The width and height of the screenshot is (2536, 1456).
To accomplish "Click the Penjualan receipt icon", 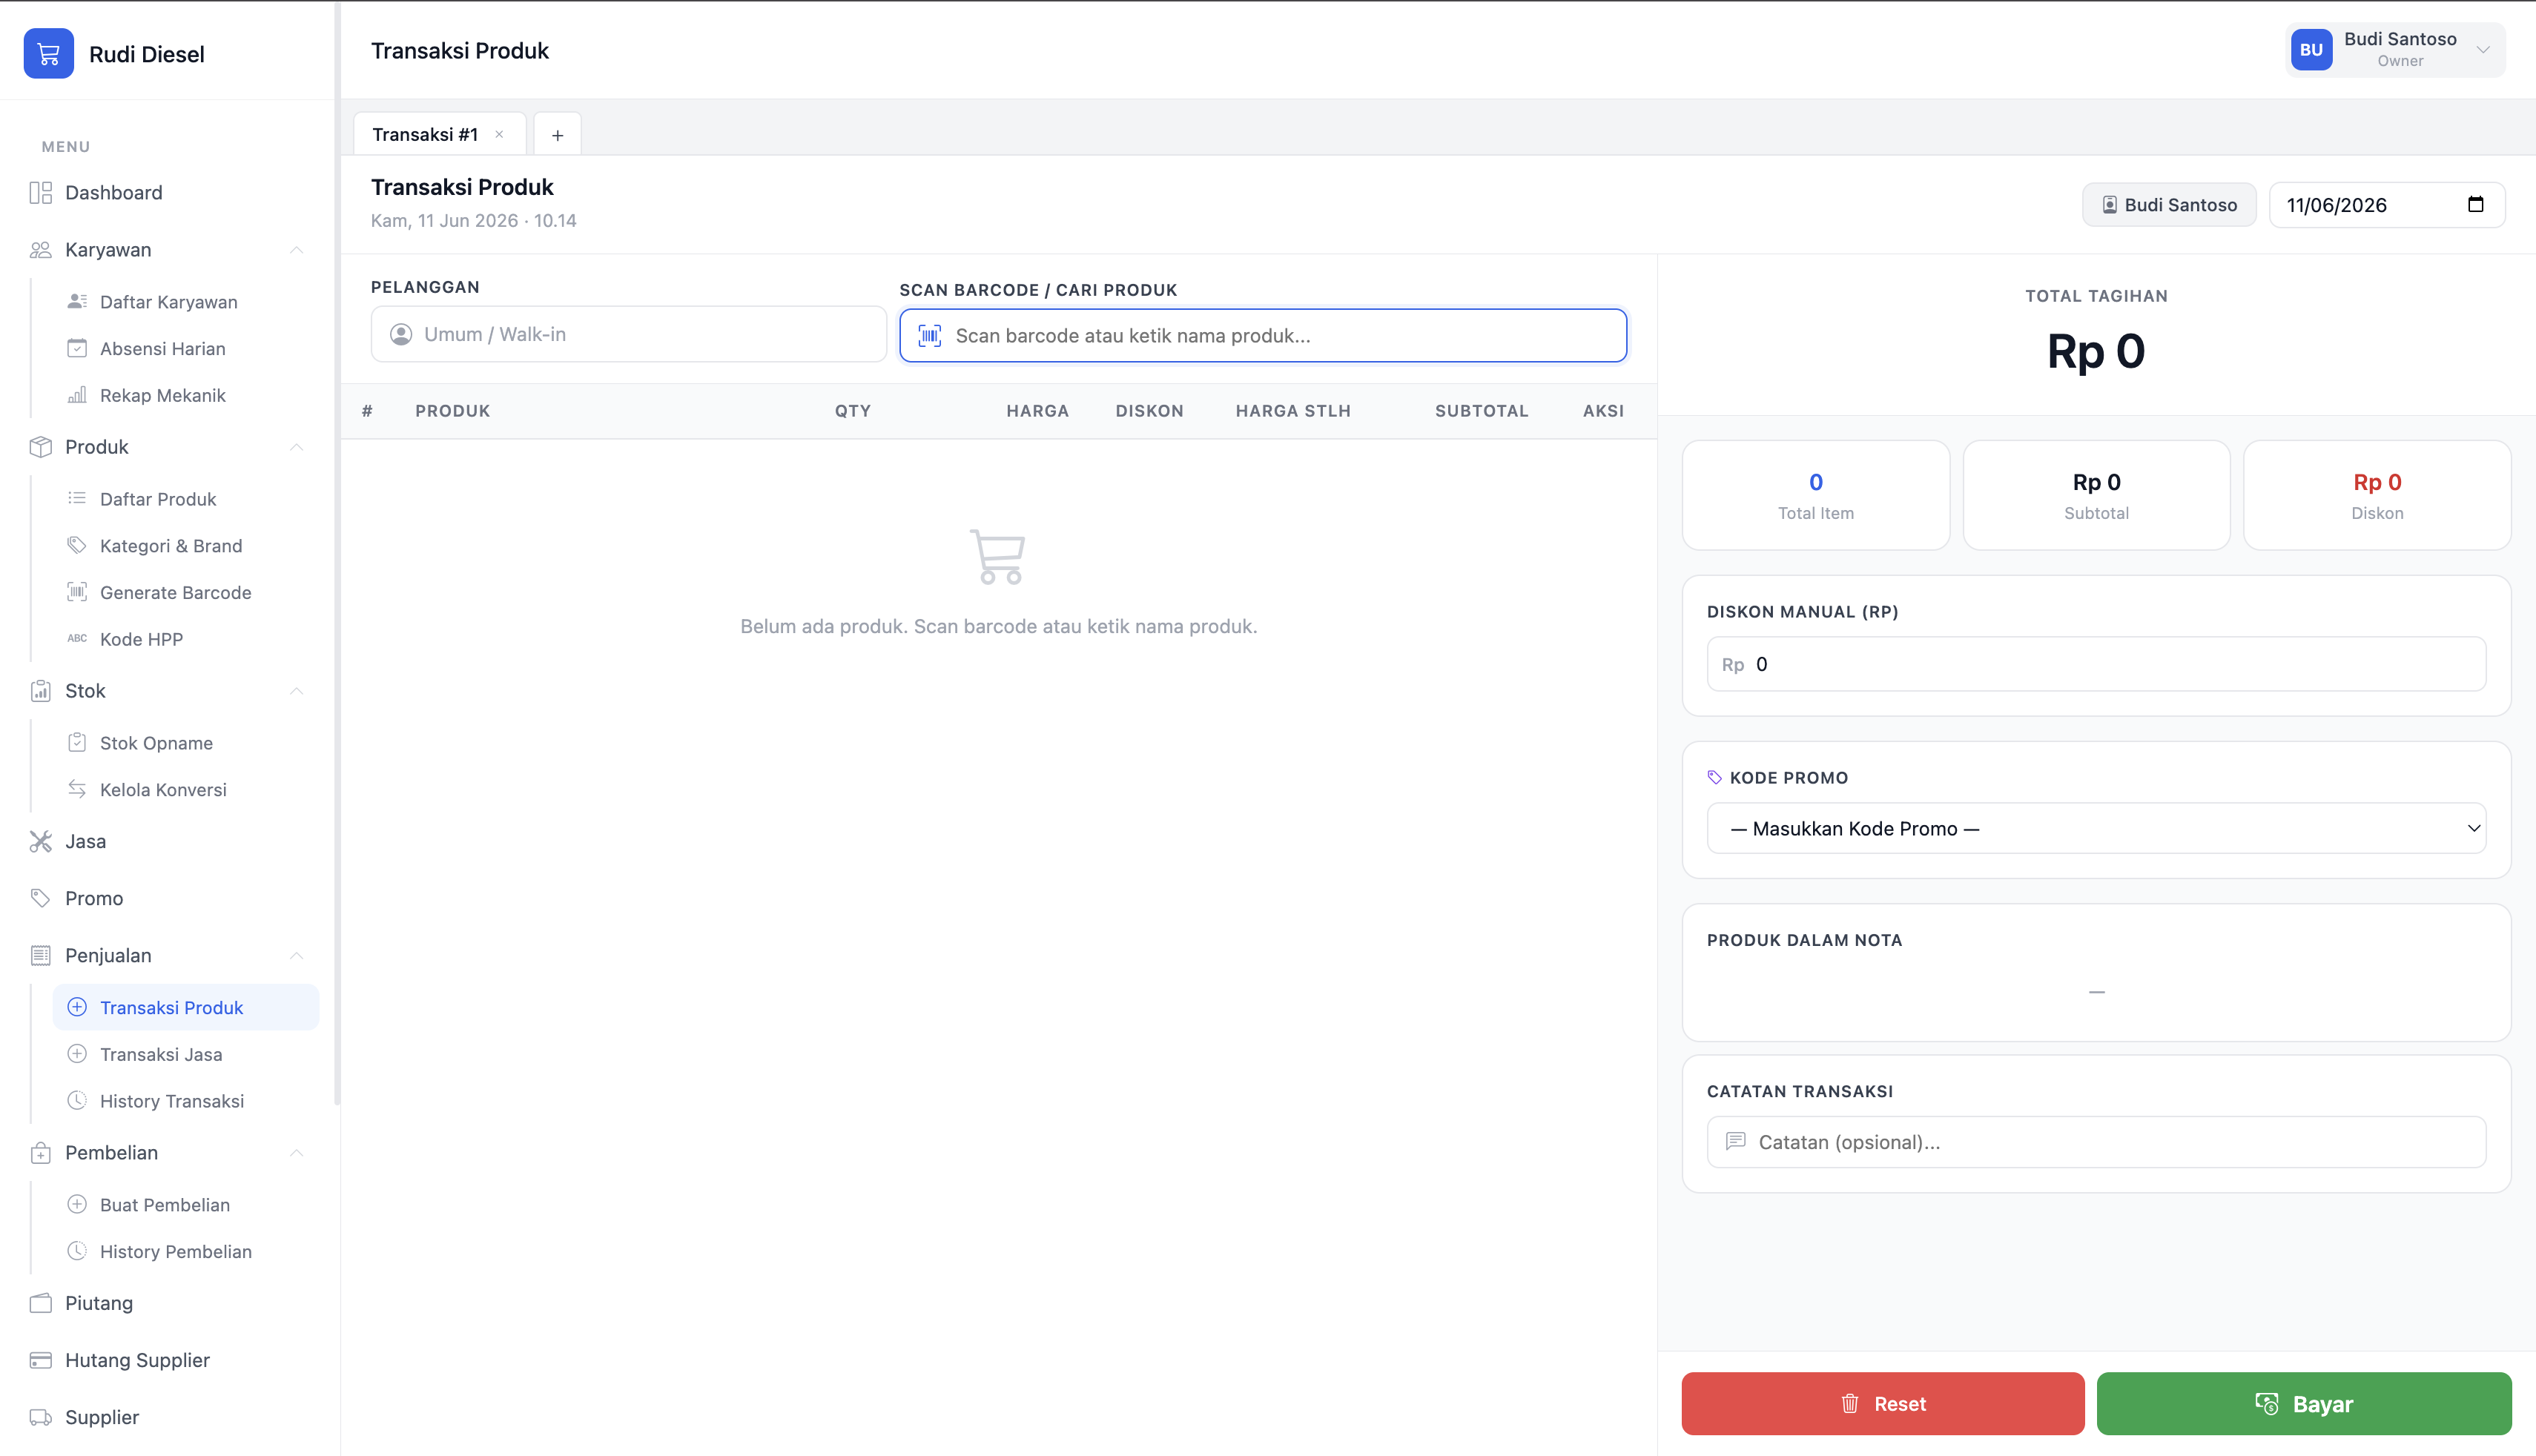I will 40,956.
